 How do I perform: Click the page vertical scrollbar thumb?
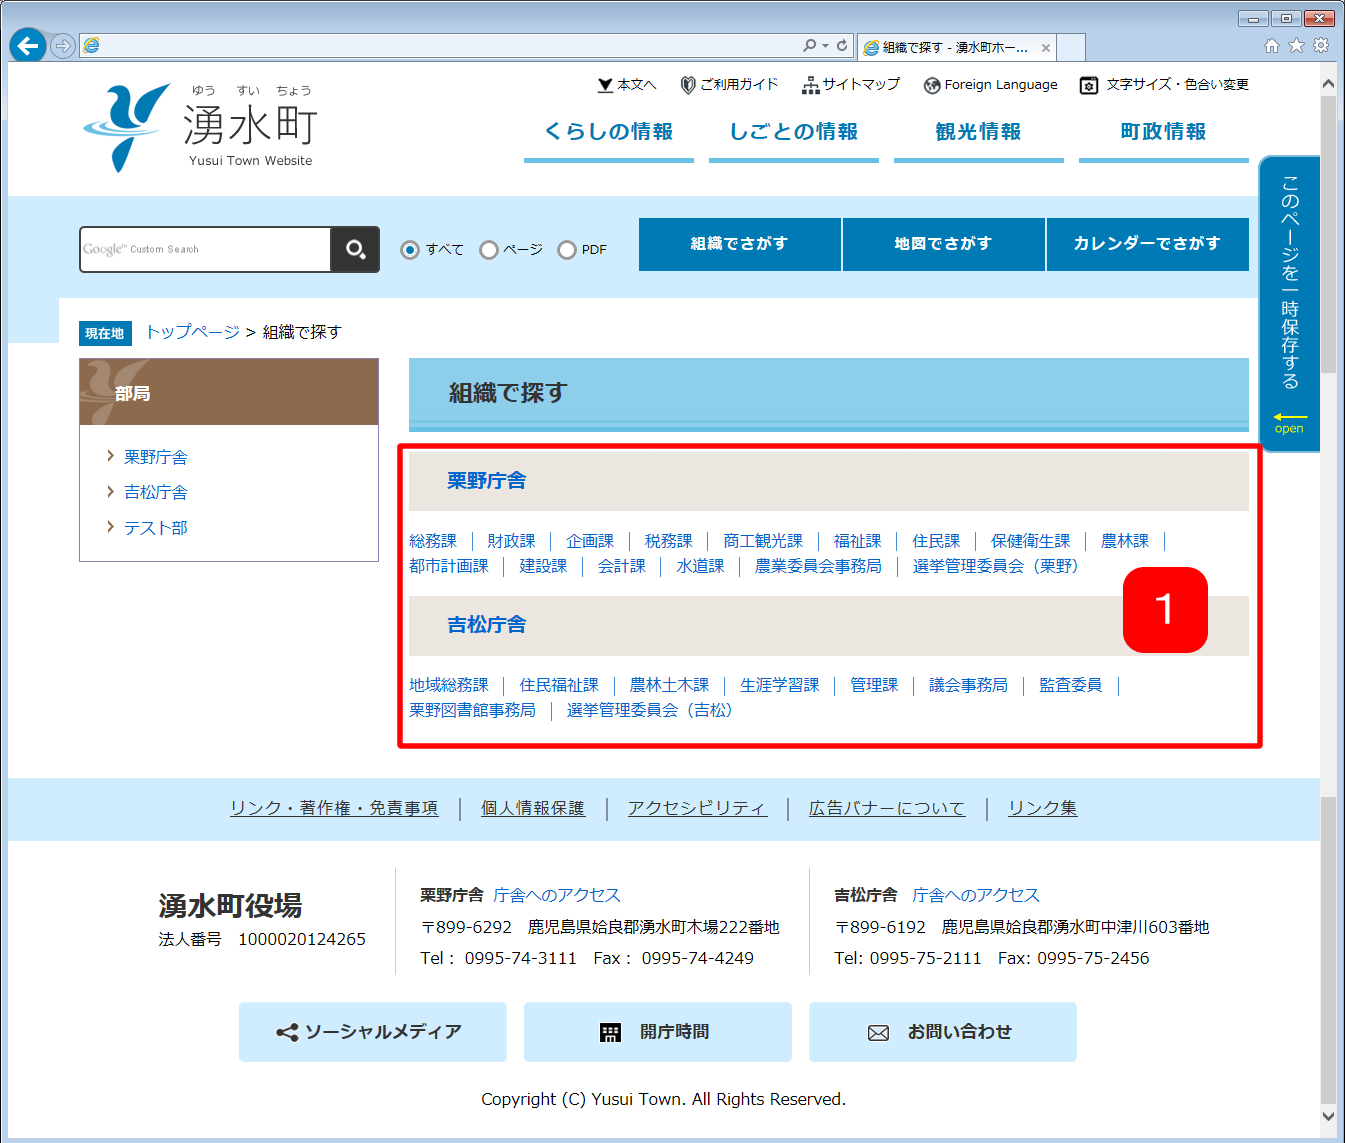(x=1328, y=235)
